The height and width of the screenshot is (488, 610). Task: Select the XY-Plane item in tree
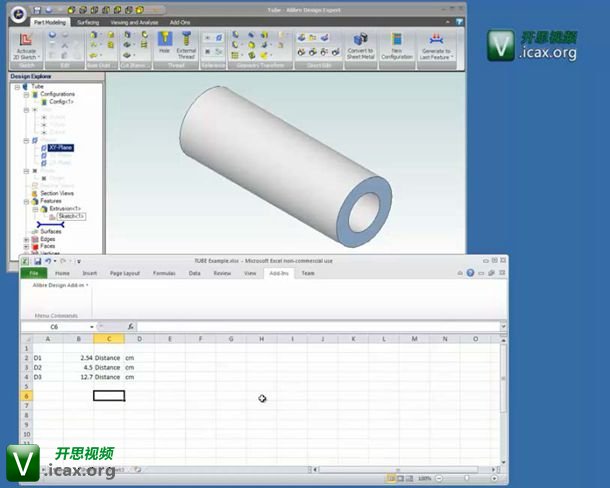[60, 148]
